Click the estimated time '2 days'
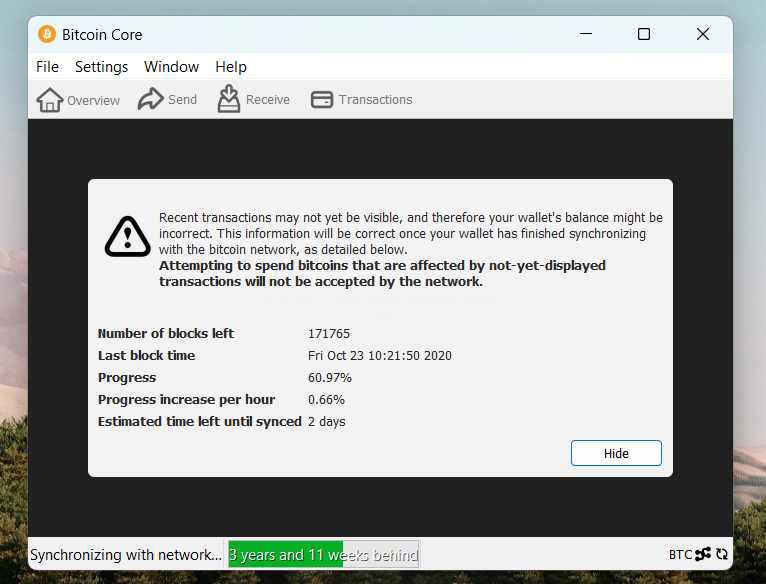 (x=326, y=421)
